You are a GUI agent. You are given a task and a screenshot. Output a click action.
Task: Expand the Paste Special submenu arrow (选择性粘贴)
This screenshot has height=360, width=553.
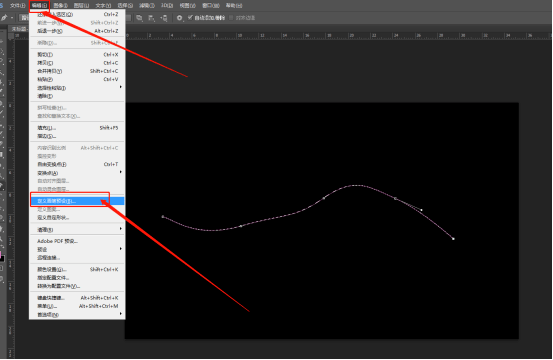click(x=121, y=87)
